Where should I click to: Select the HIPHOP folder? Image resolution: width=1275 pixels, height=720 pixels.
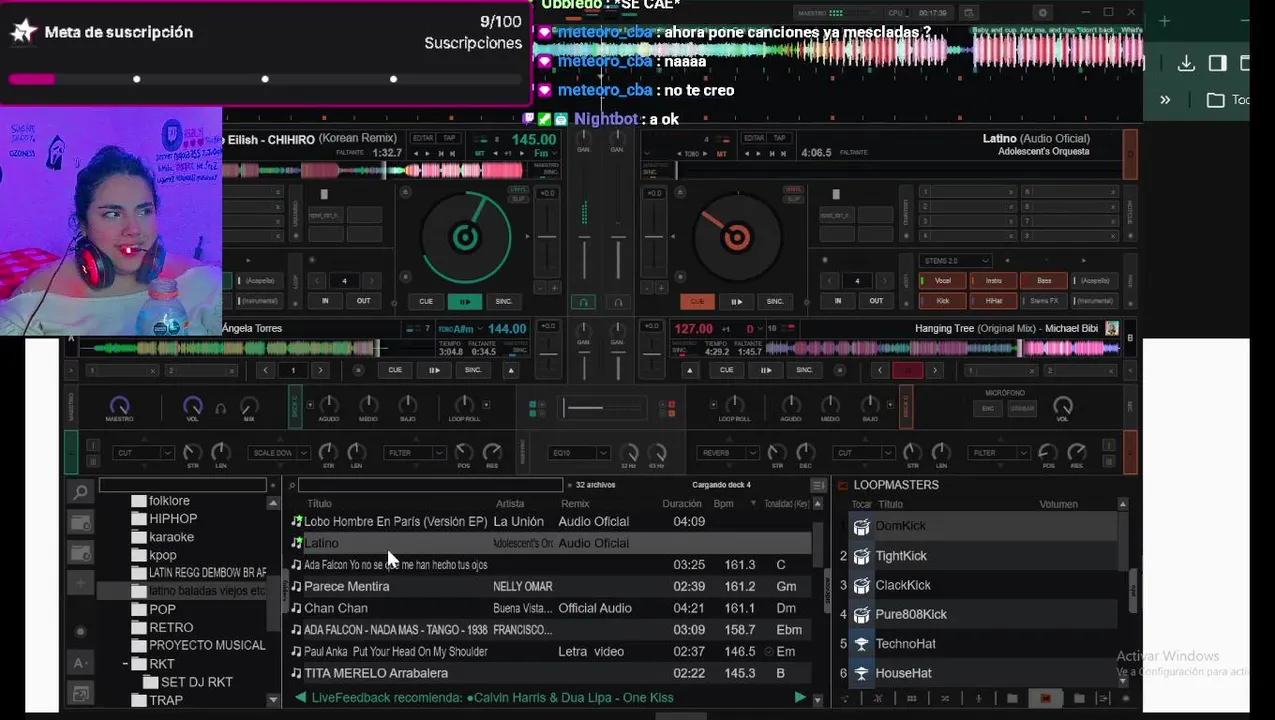point(173,519)
